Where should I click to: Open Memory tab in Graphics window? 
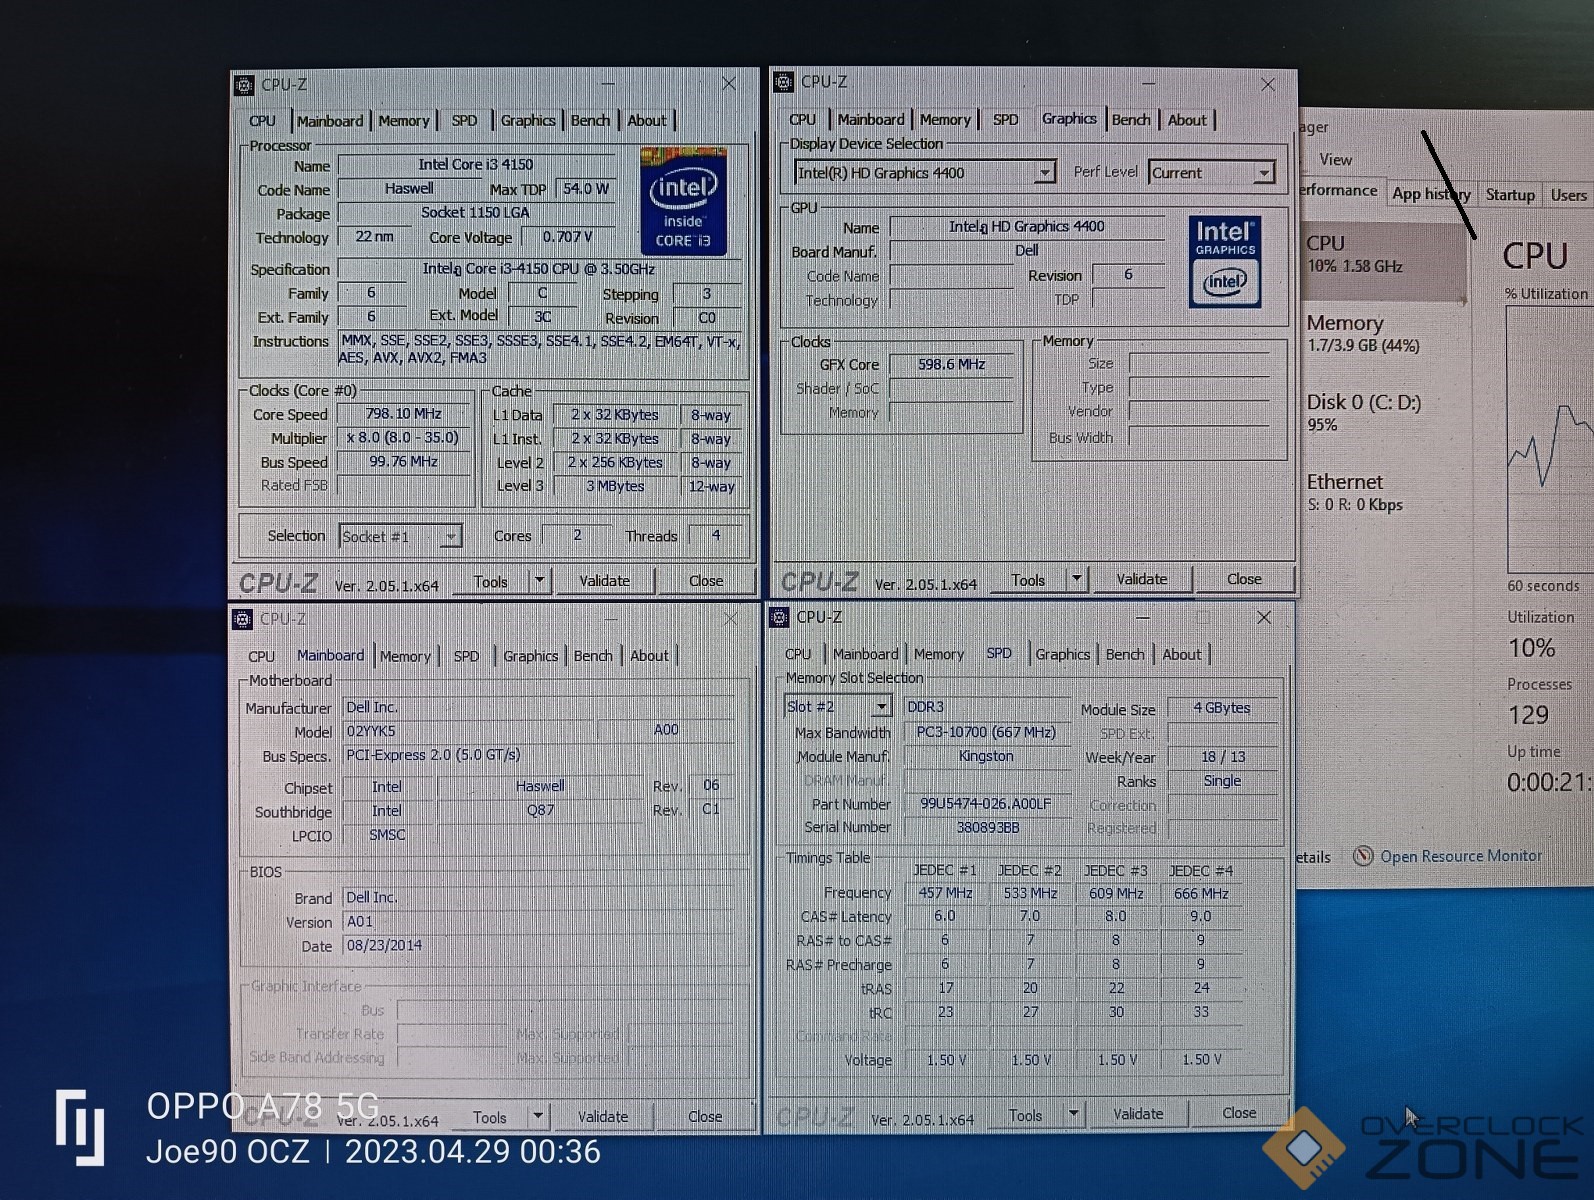click(945, 120)
